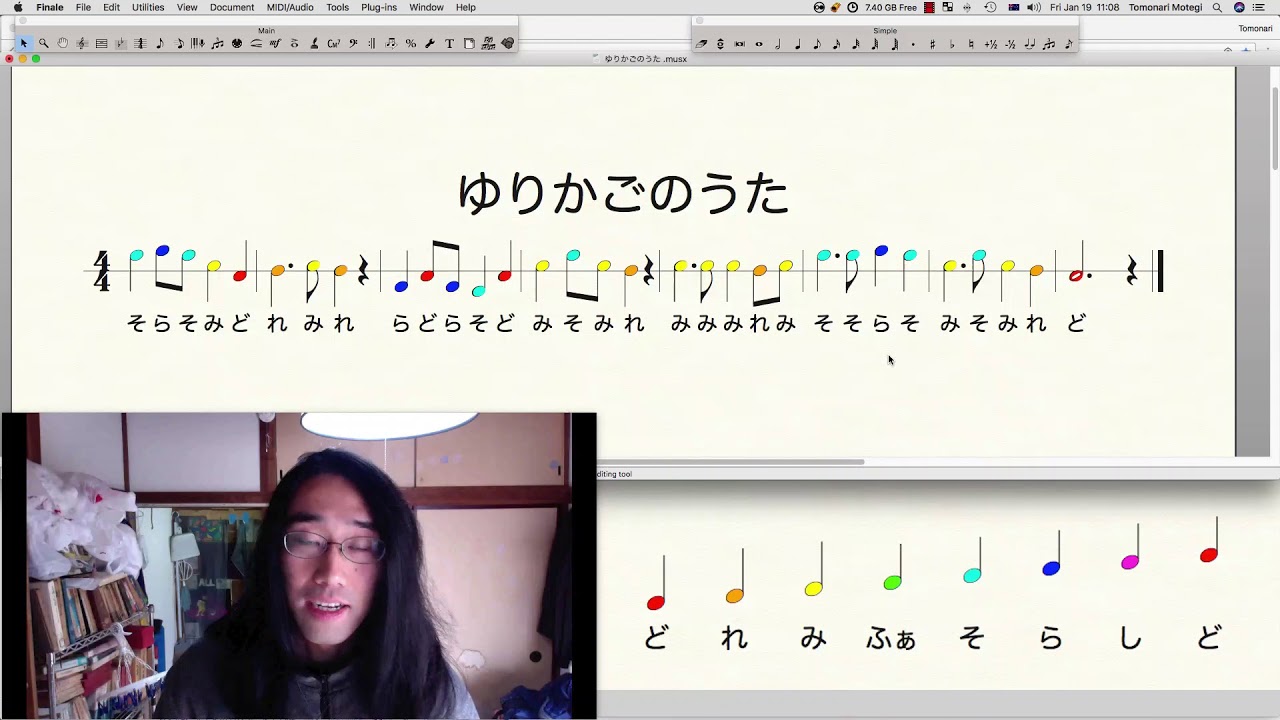Select the Measure tool
This screenshot has width=1280, height=720.
click(x=101, y=43)
